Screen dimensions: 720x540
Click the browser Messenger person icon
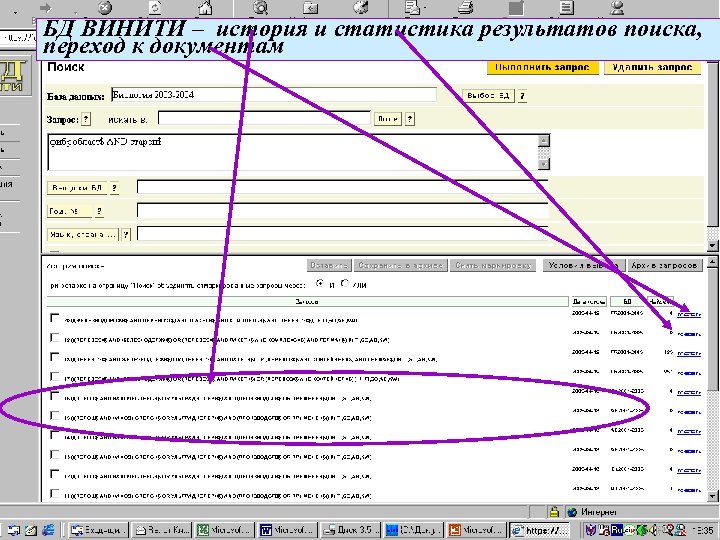tap(617, 7)
